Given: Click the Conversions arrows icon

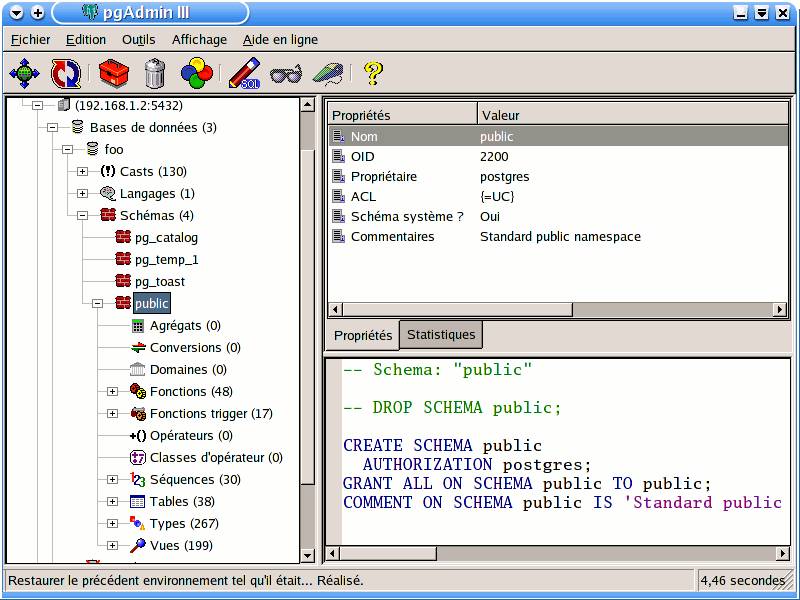Looking at the screenshot, I should pyautogui.click(x=138, y=347).
